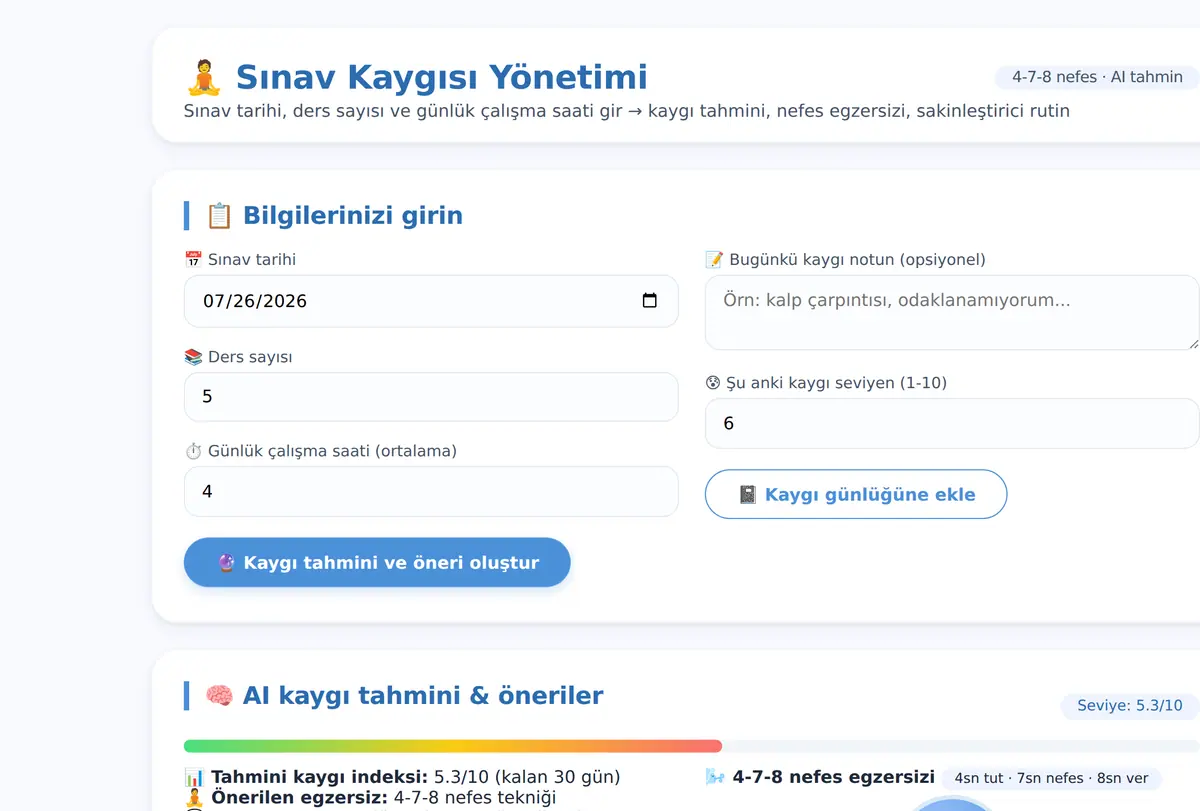The image size is (1200, 811).
Task: Click the Sınav Kaygısı Yönetimi heading
Action: [441, 77]
